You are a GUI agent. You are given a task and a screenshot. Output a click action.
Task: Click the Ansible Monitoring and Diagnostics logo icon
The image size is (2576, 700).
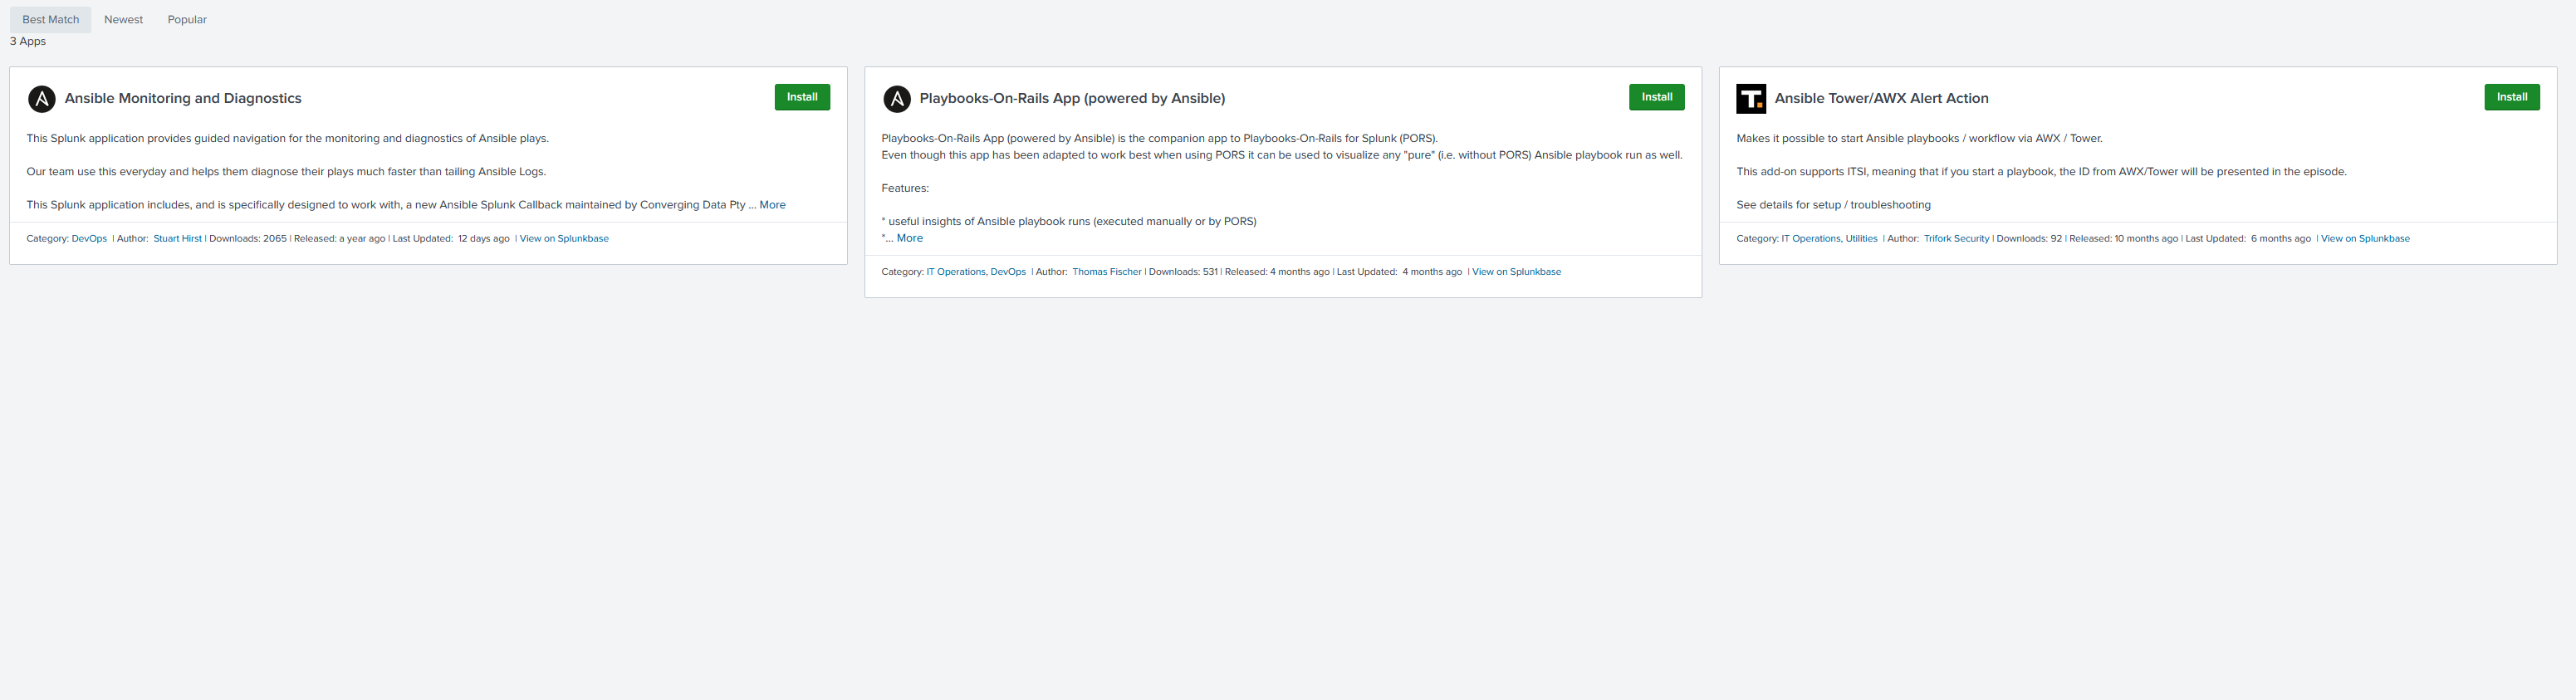tap(42, 99)
